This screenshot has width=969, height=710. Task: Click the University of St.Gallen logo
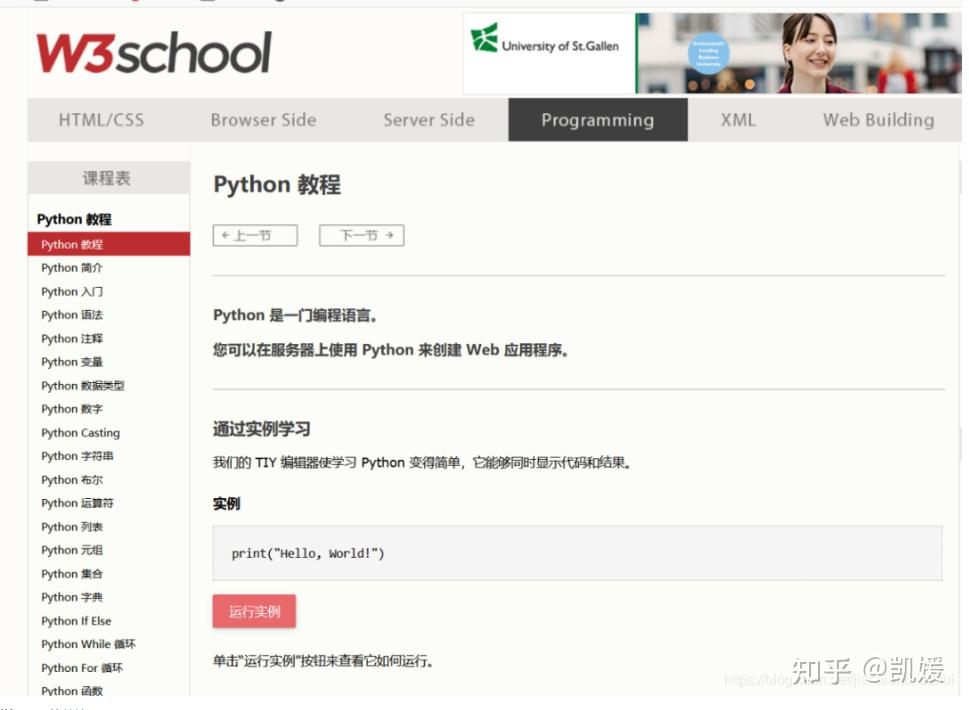[547, 45]
